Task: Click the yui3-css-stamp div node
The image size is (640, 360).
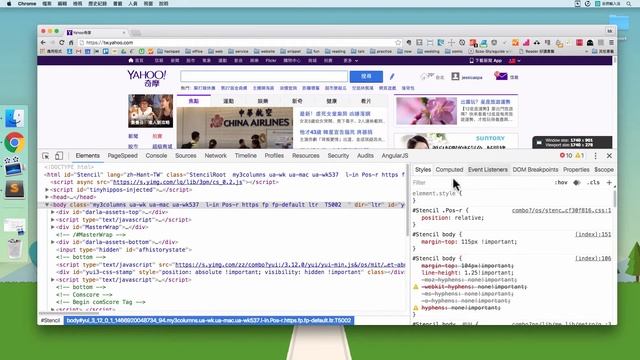Action: (230, 272)
